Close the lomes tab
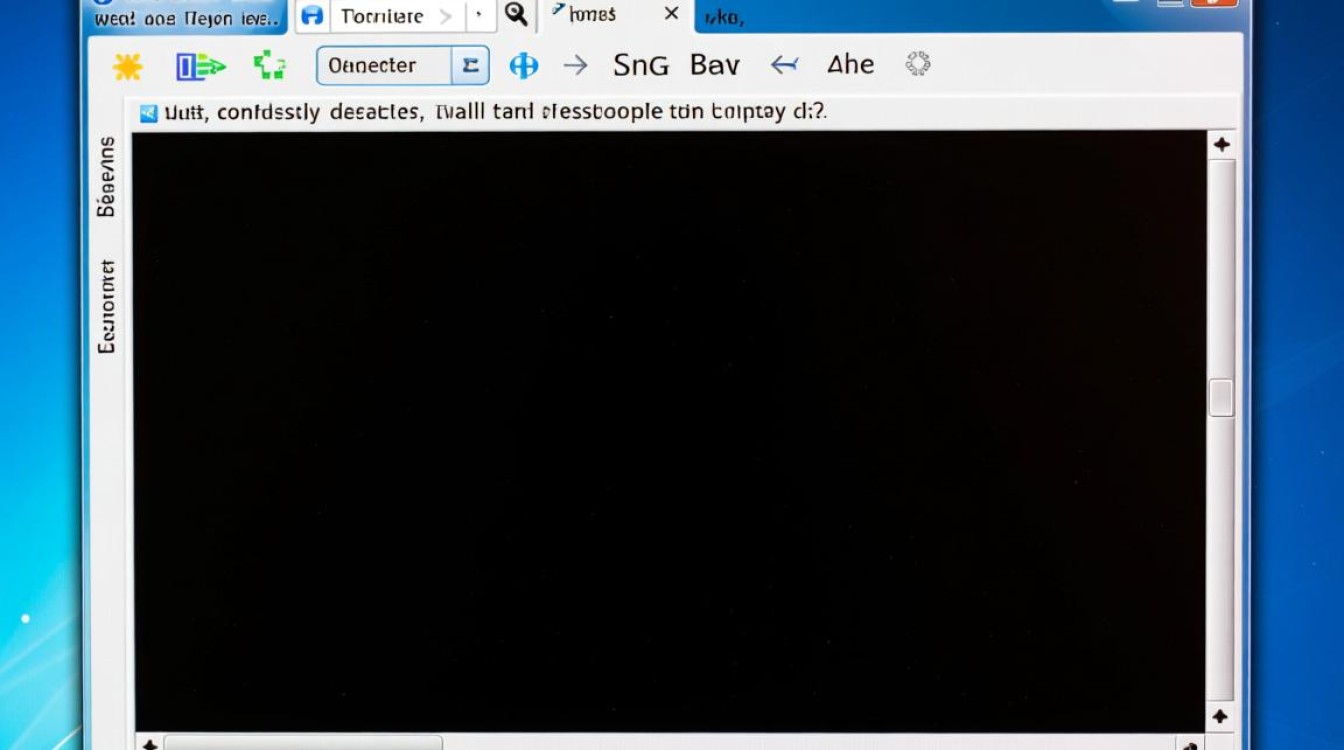This screenshot has height=750, width=1344. point(672,14)
